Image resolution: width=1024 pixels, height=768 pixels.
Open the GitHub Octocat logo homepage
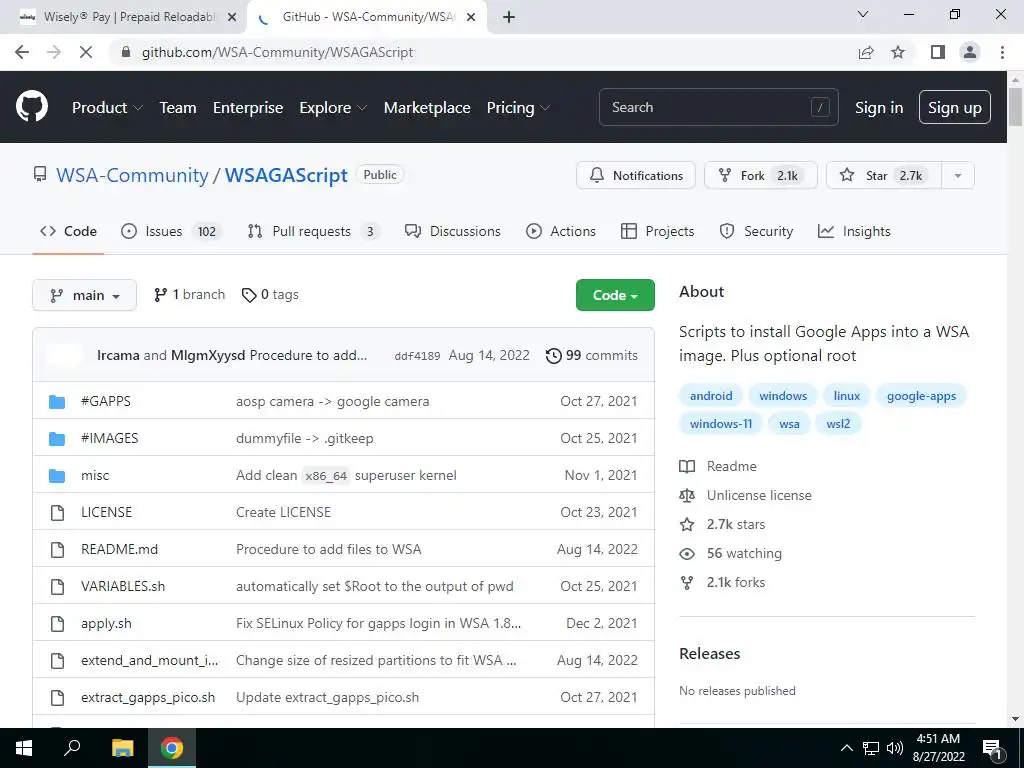[32, 107]
